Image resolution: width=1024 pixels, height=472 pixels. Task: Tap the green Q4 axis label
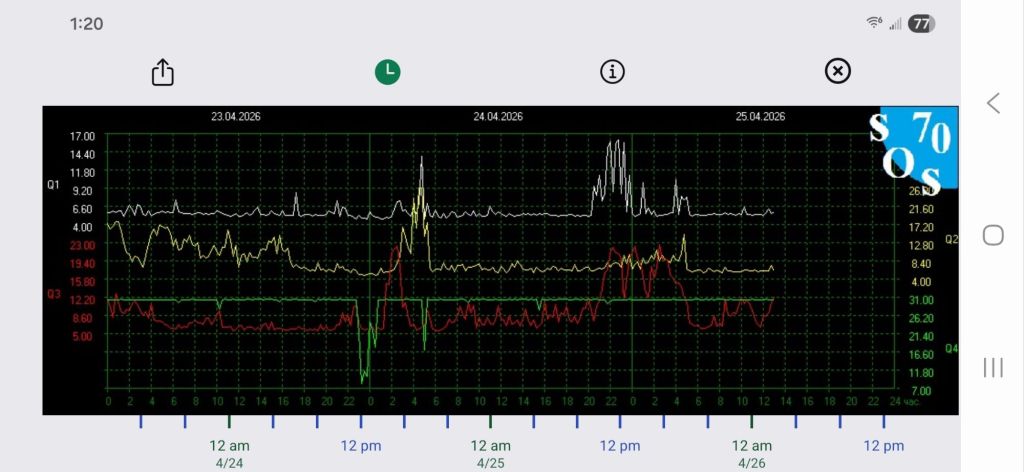click(951, 348)
